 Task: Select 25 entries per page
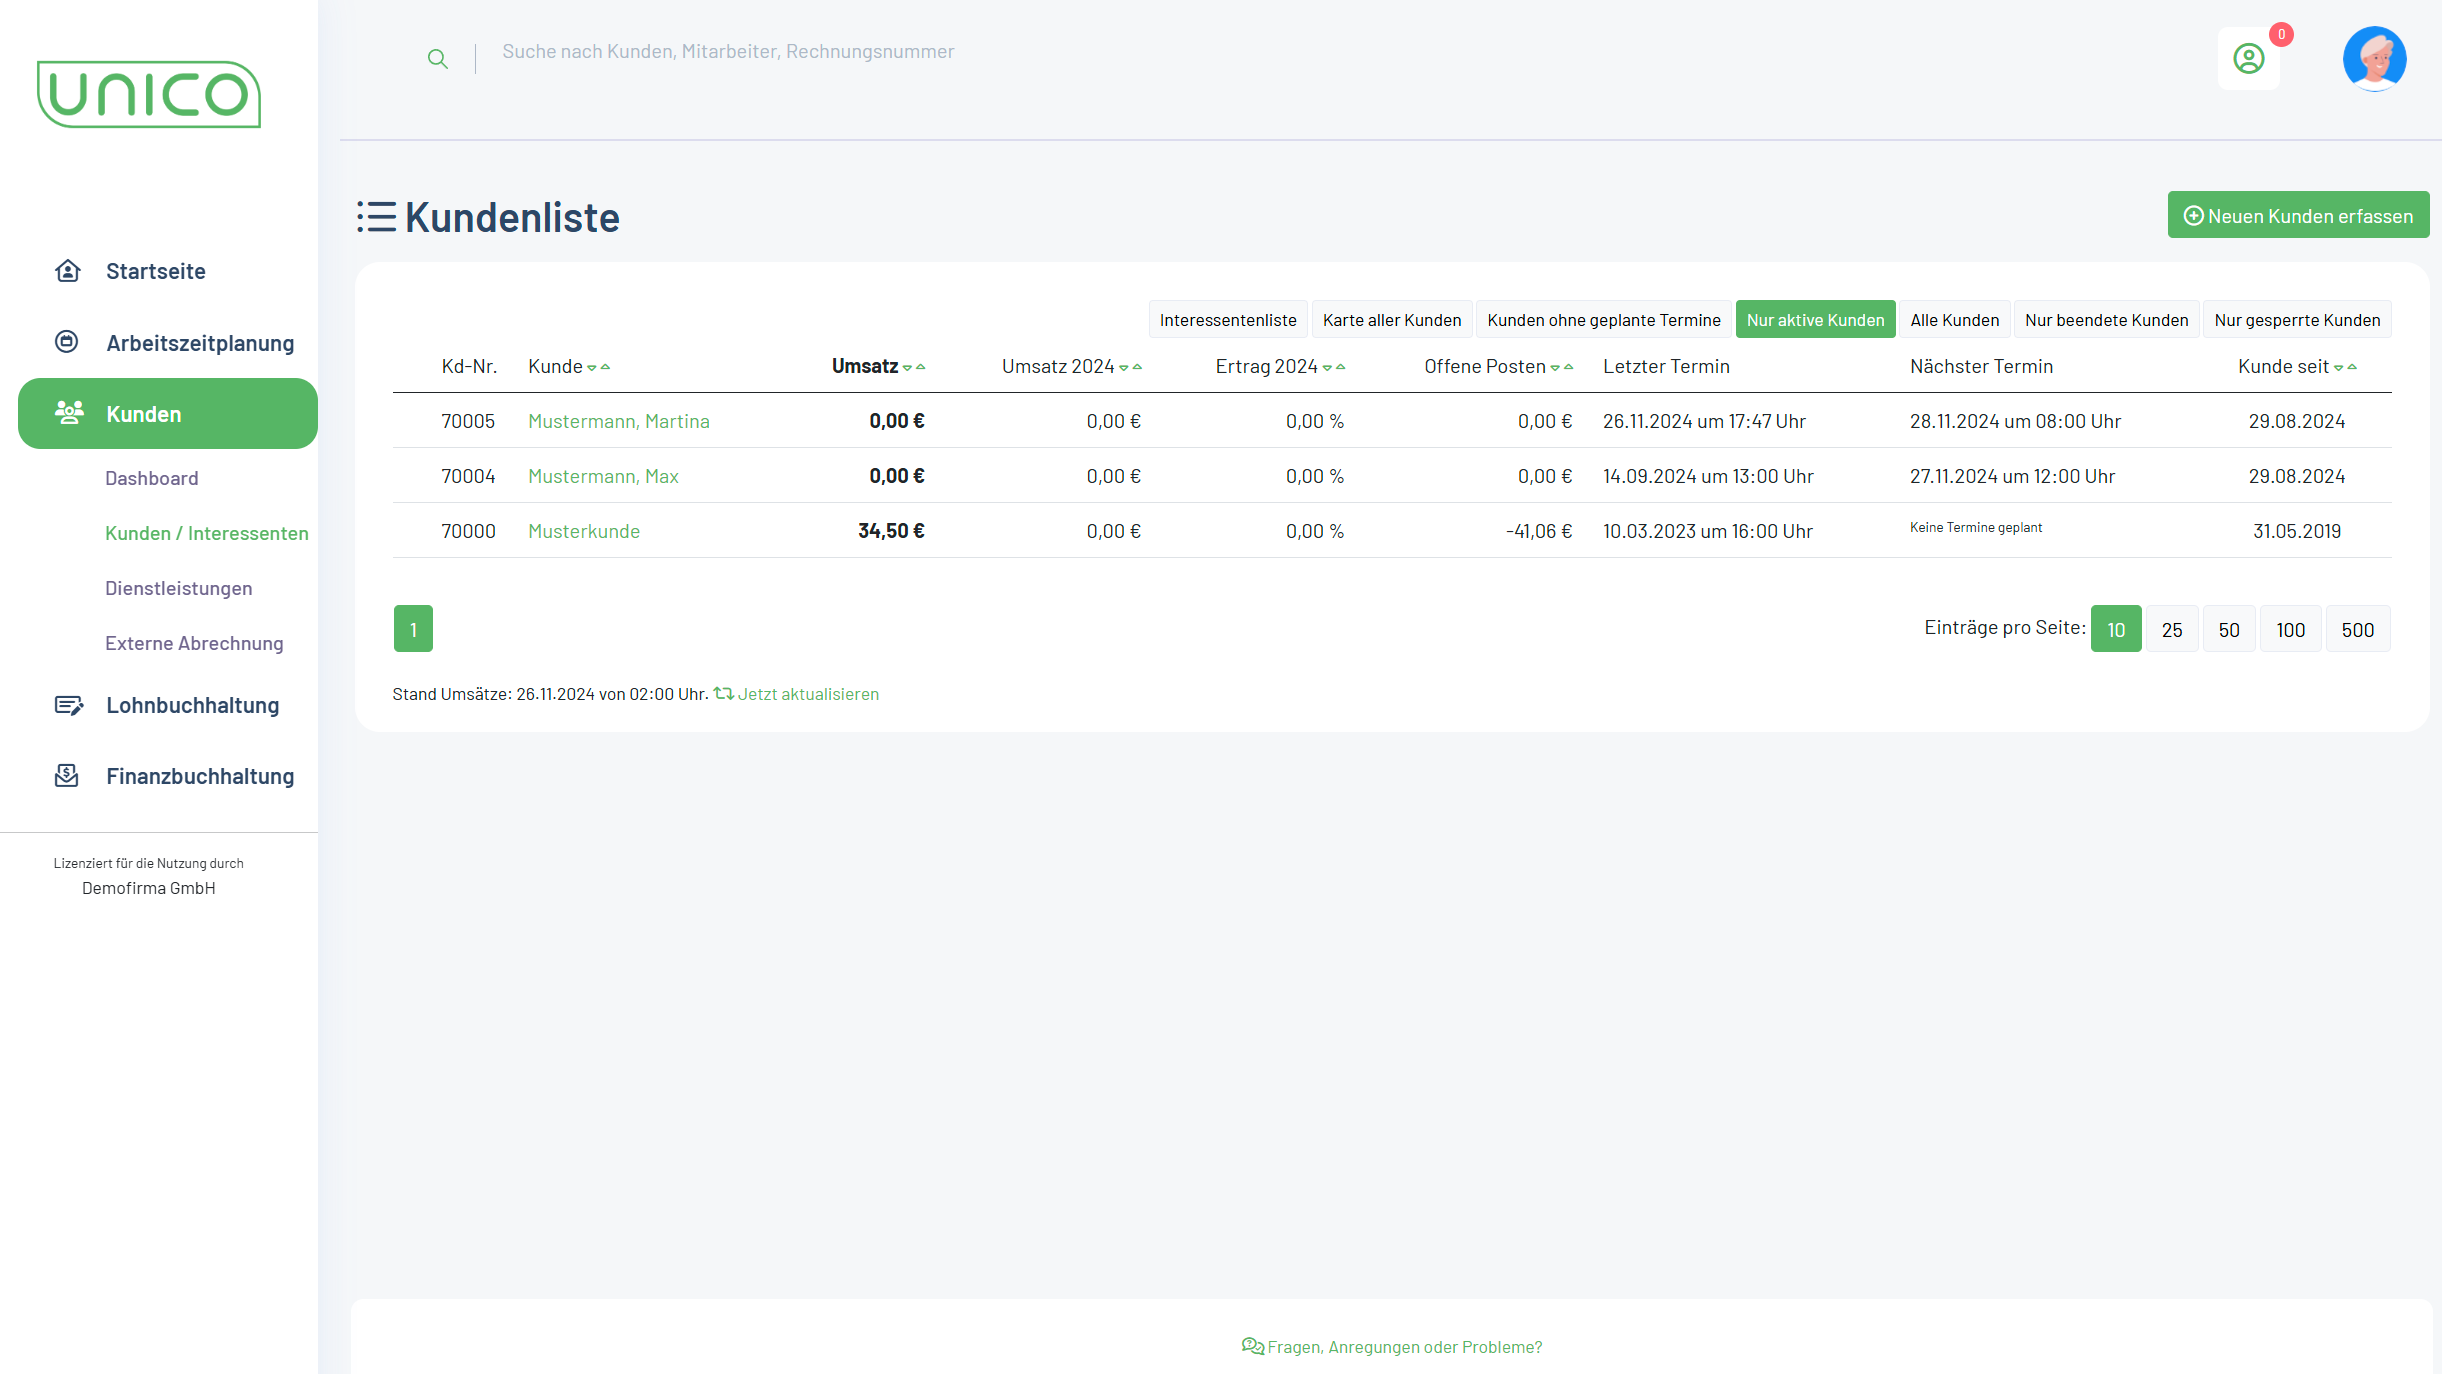(2171, 630)
